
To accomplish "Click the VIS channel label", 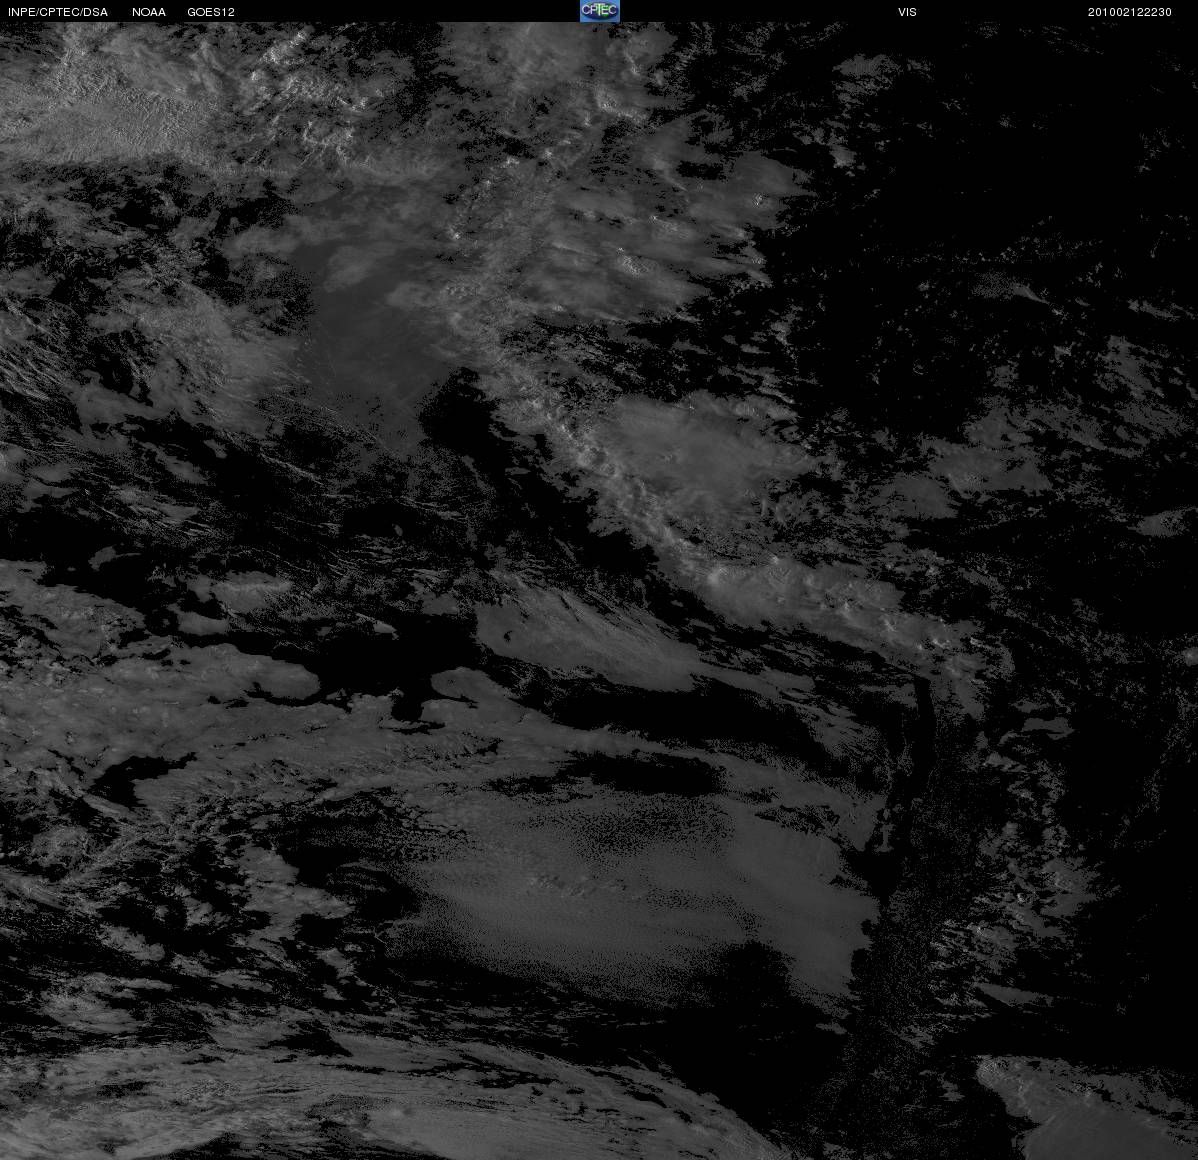I will click(907, 12).
